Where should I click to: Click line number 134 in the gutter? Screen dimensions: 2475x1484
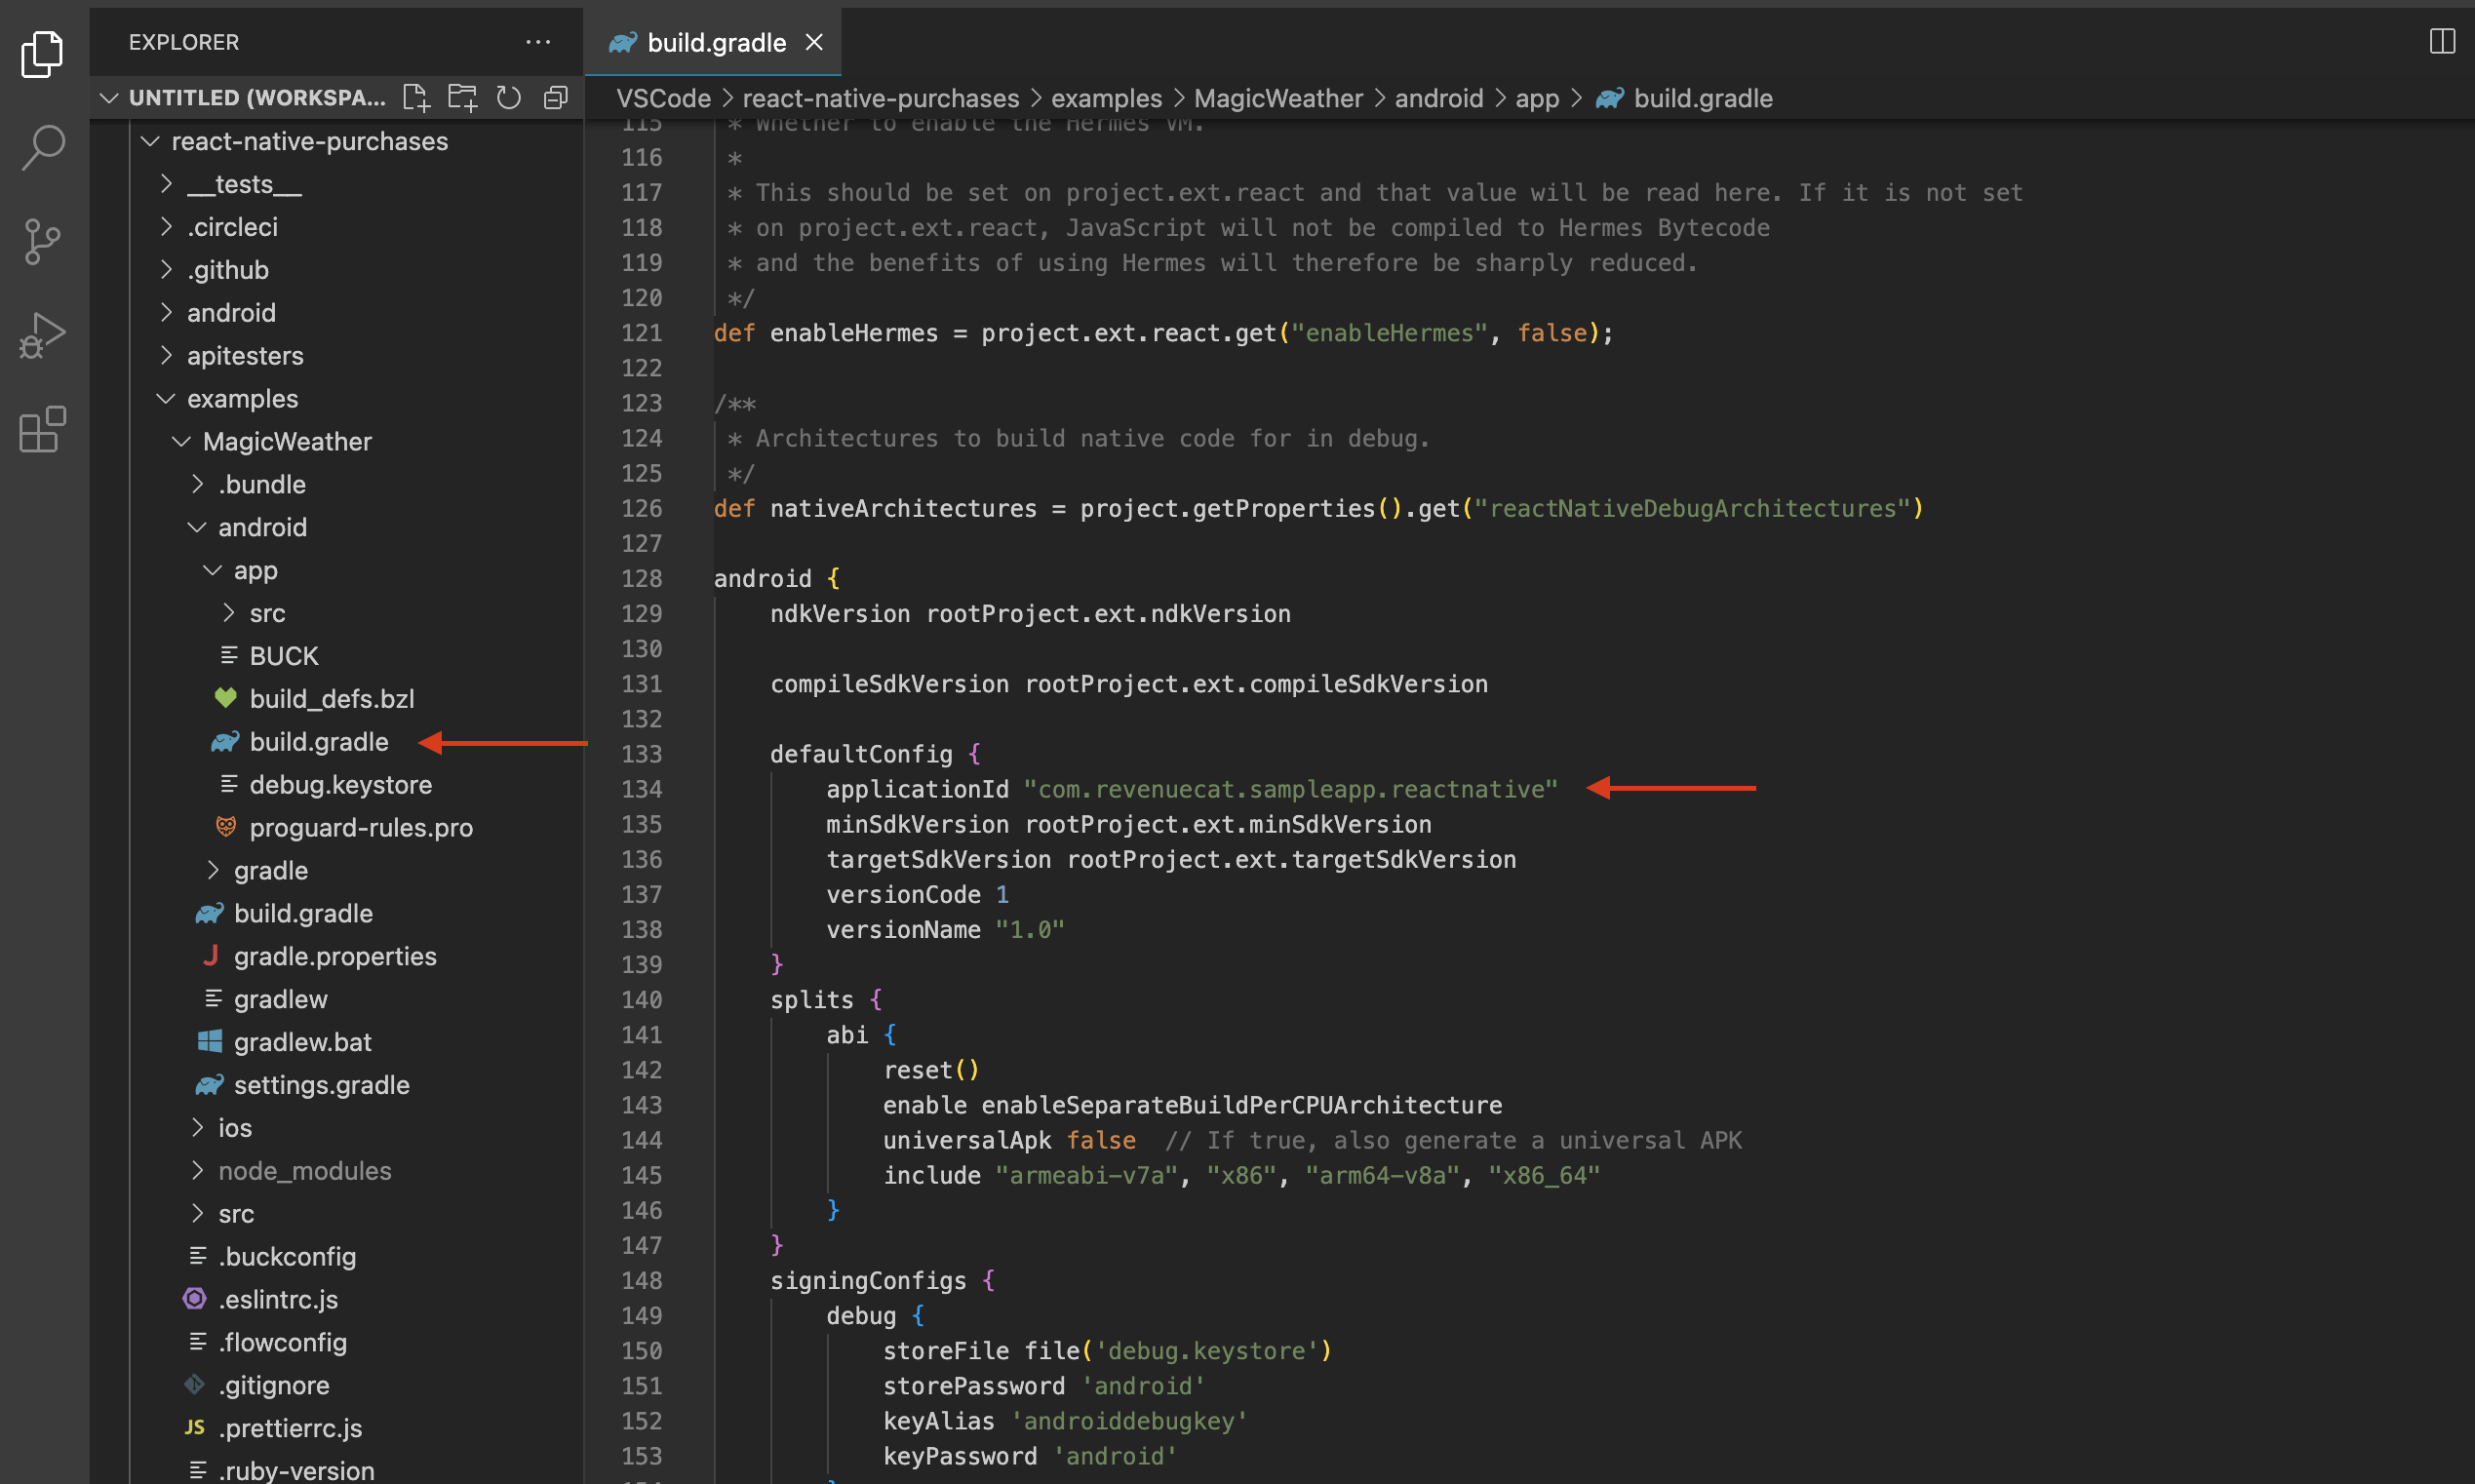(641, 789)
